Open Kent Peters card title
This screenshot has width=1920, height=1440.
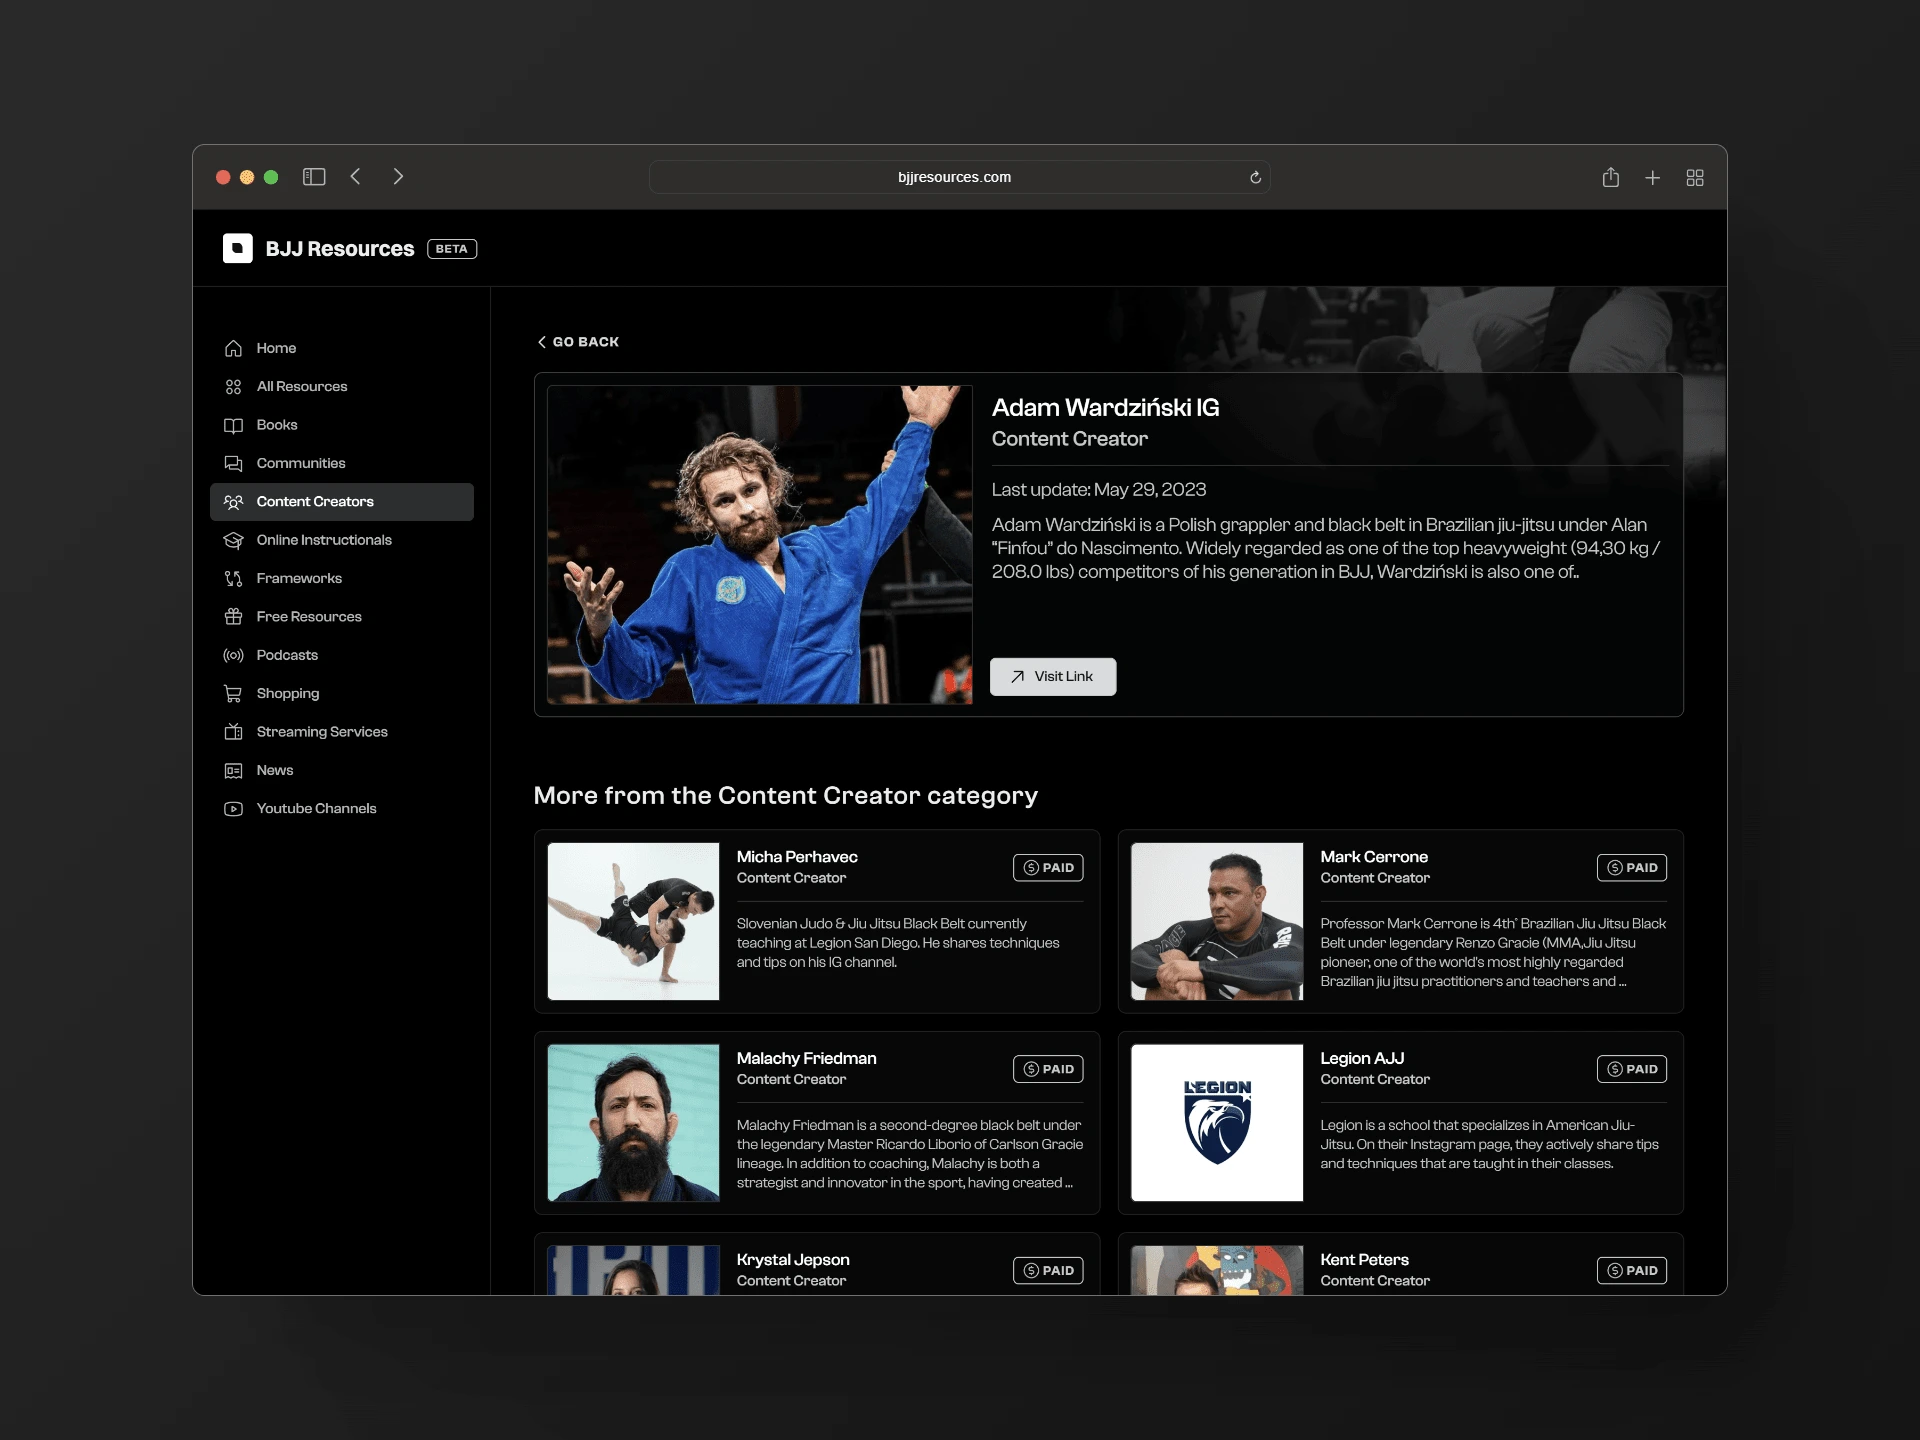[1364, 1260]
